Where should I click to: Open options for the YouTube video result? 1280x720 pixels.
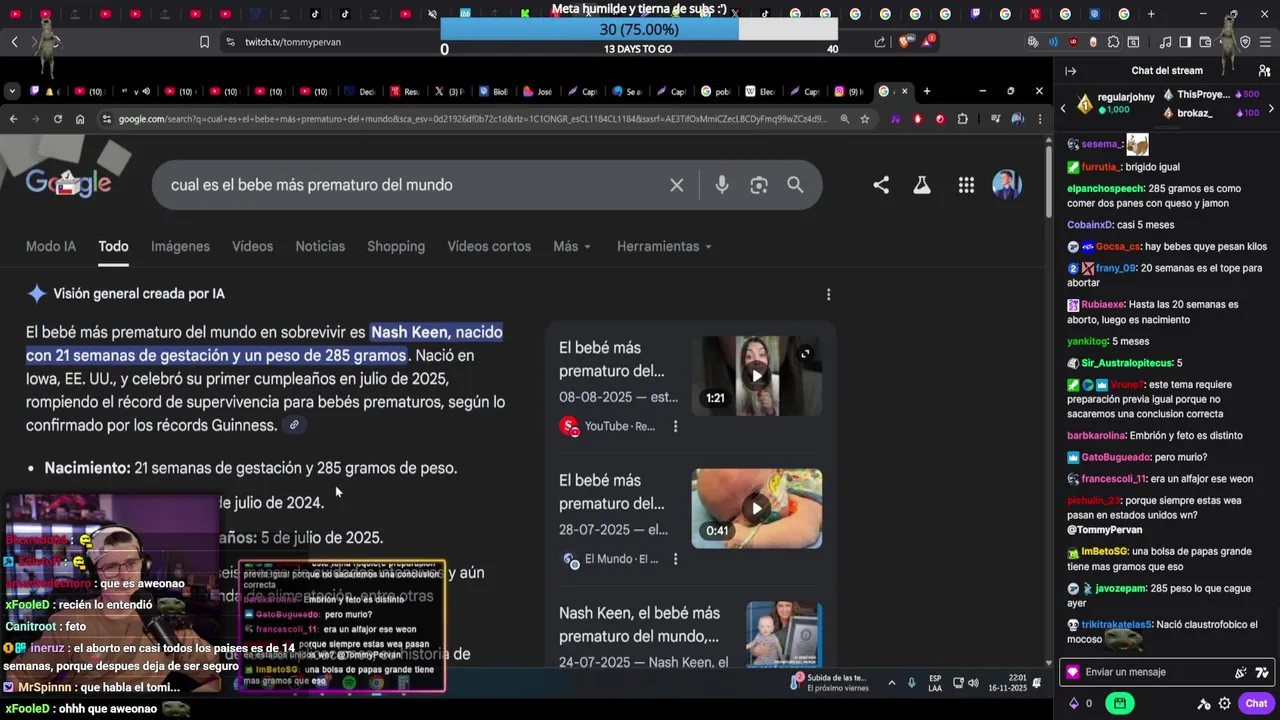point(675,426)
